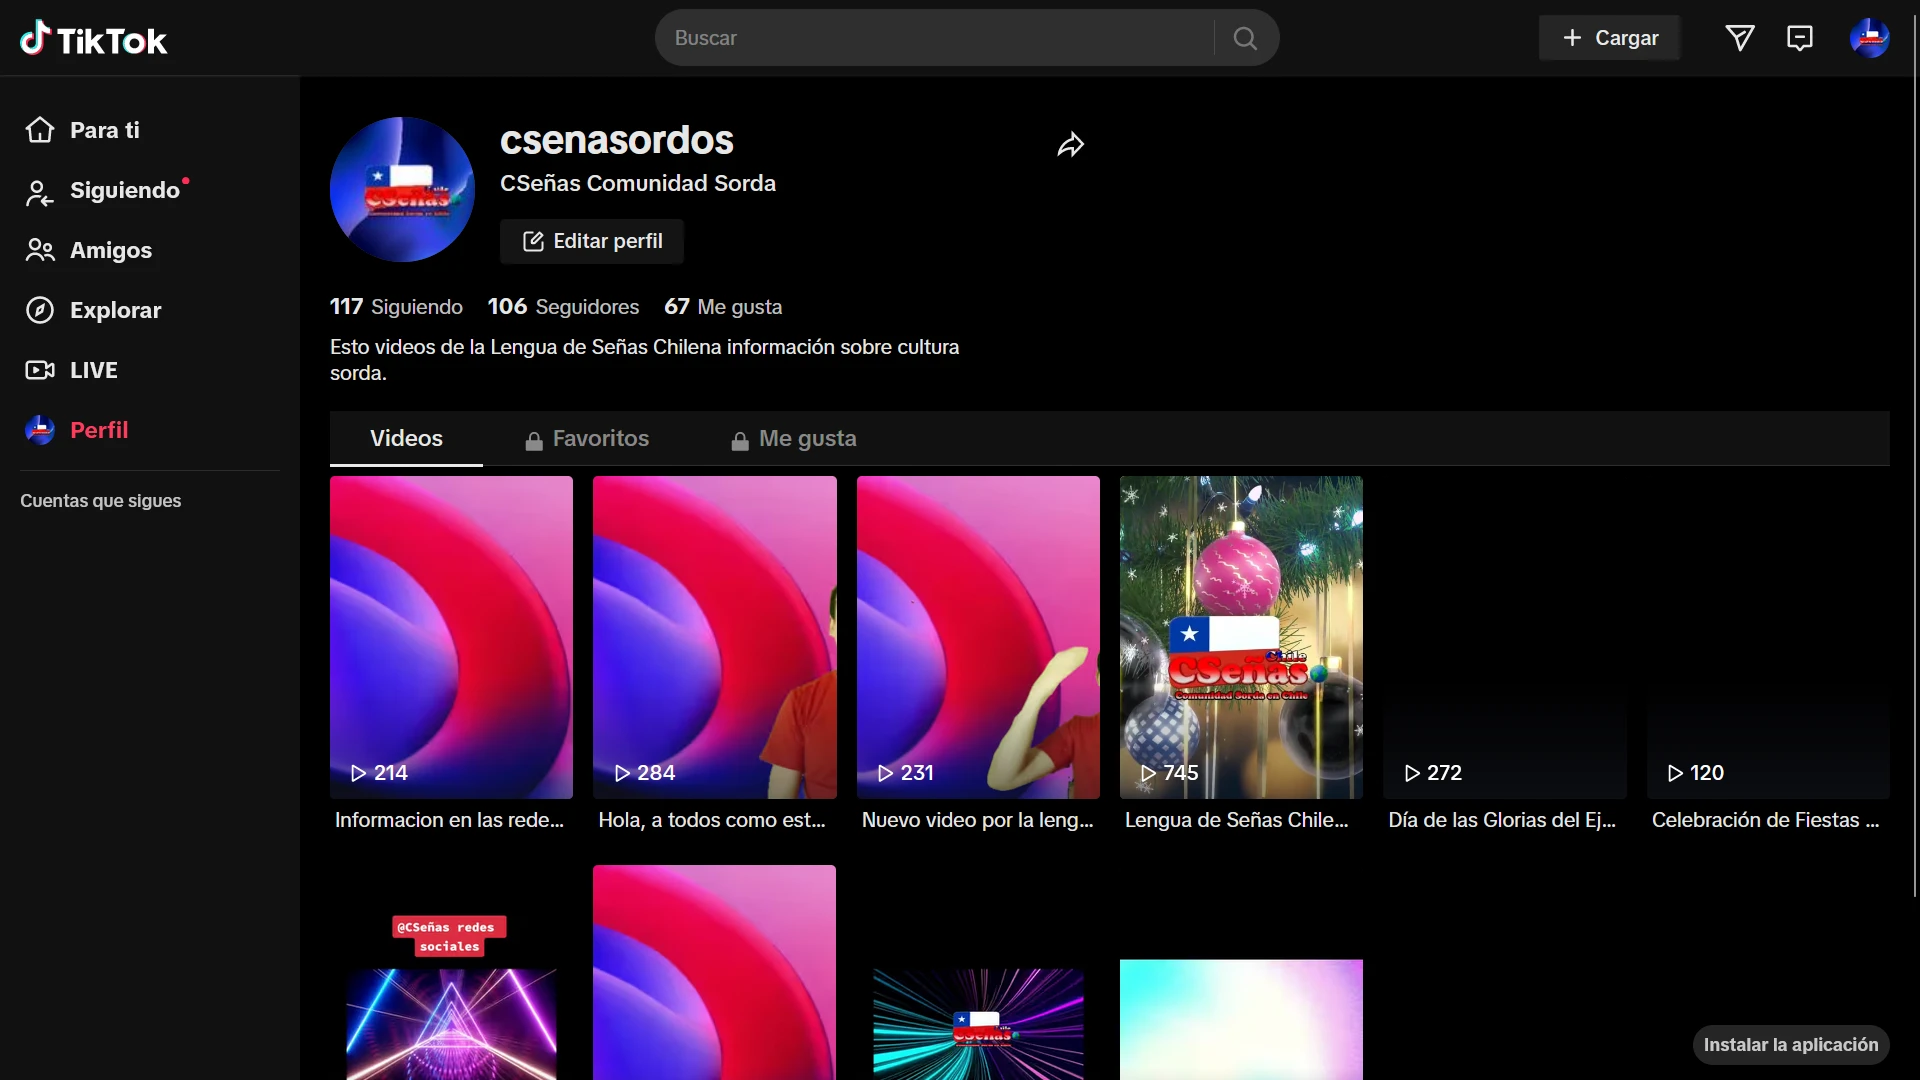
Task: Click the LIVE camera icon
Action: [40, 370]
